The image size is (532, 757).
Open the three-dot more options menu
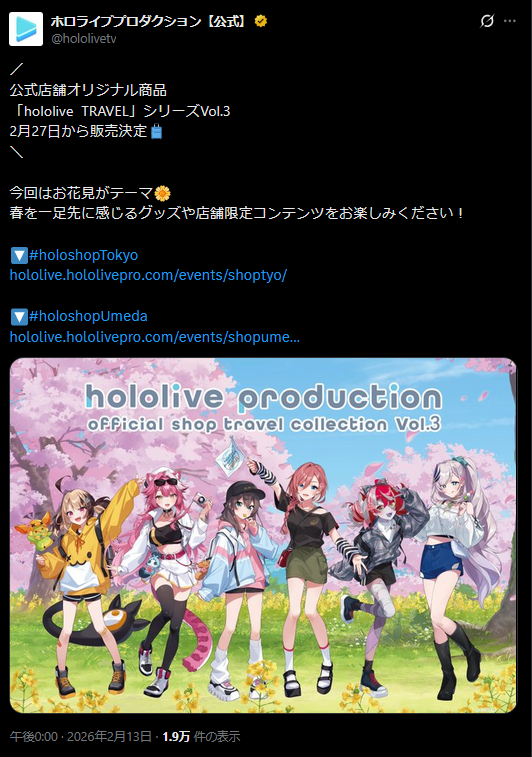coord(510,21)
